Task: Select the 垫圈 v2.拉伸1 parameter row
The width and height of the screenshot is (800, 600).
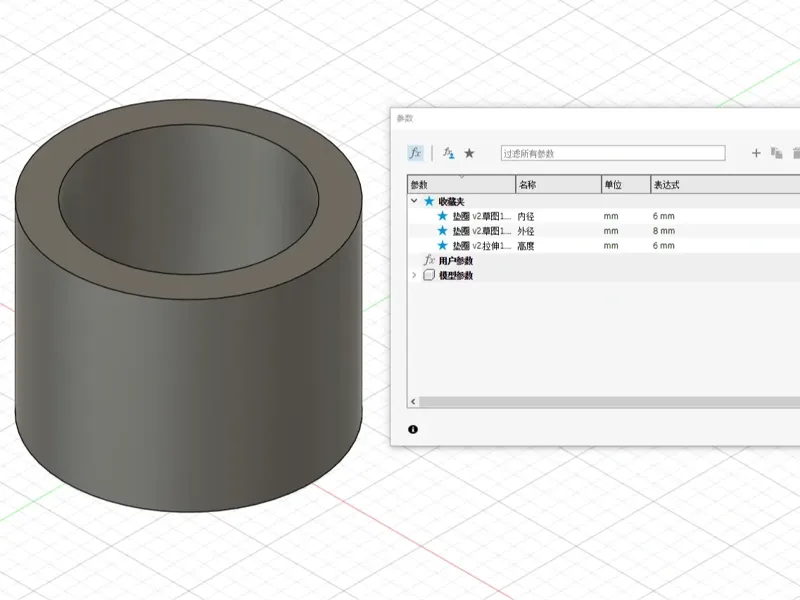Action: click(604, 245)
